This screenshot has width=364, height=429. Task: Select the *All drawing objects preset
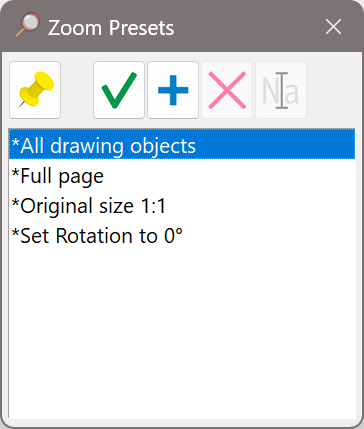coord(182,144)
